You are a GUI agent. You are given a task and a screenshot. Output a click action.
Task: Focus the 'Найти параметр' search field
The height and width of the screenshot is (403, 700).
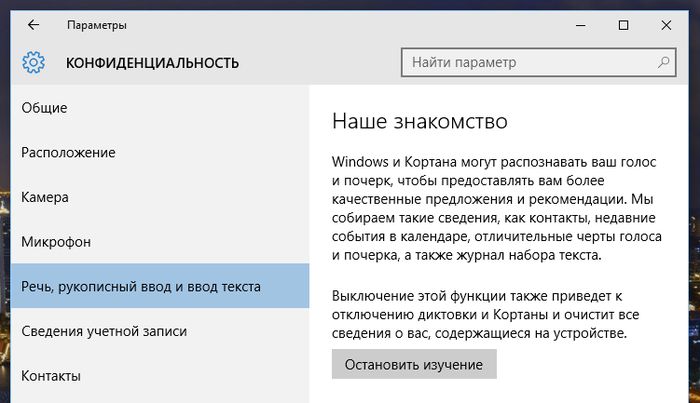click(x=538, y=62)
